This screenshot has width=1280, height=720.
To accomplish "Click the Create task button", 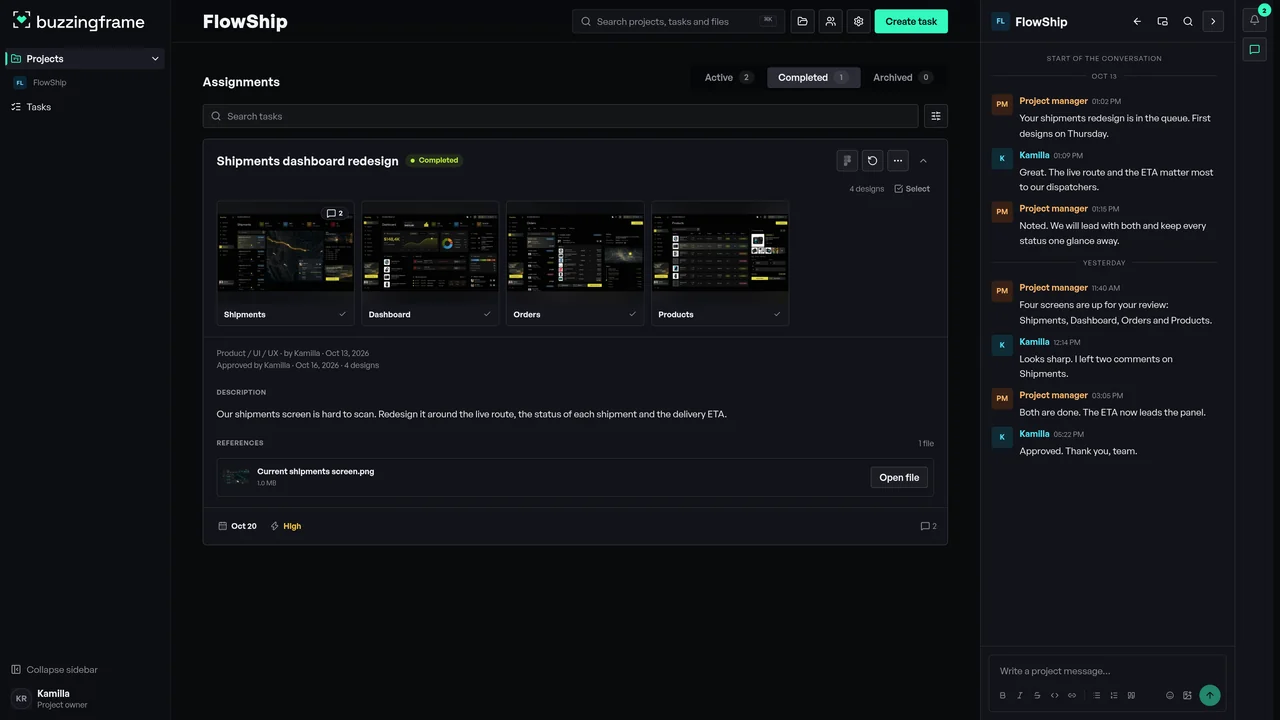I will click(911, 21).
